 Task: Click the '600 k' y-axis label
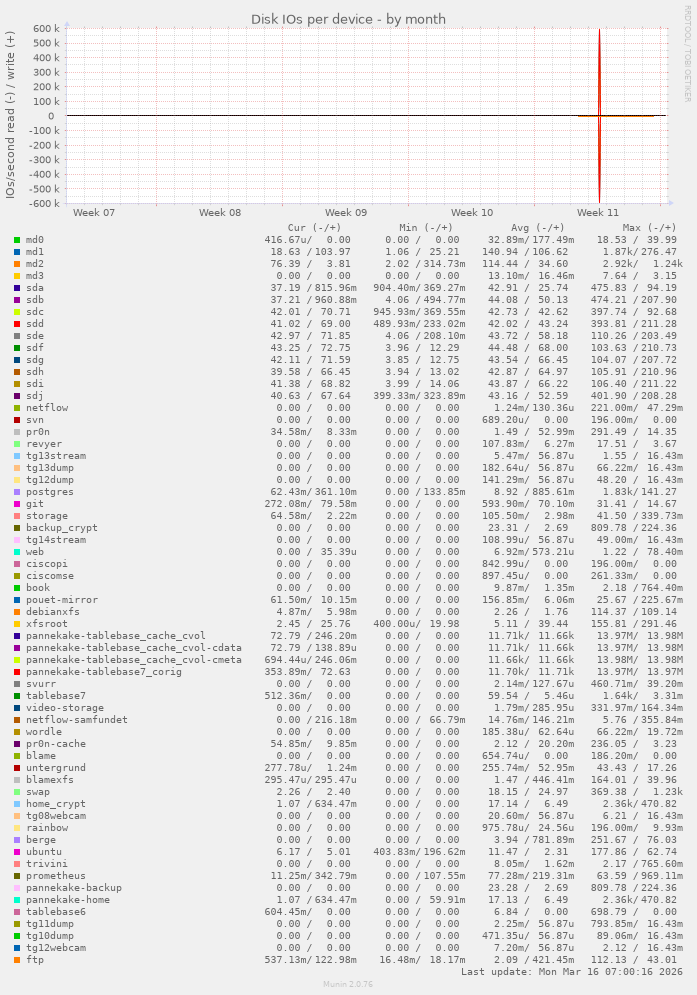point(46,29)
